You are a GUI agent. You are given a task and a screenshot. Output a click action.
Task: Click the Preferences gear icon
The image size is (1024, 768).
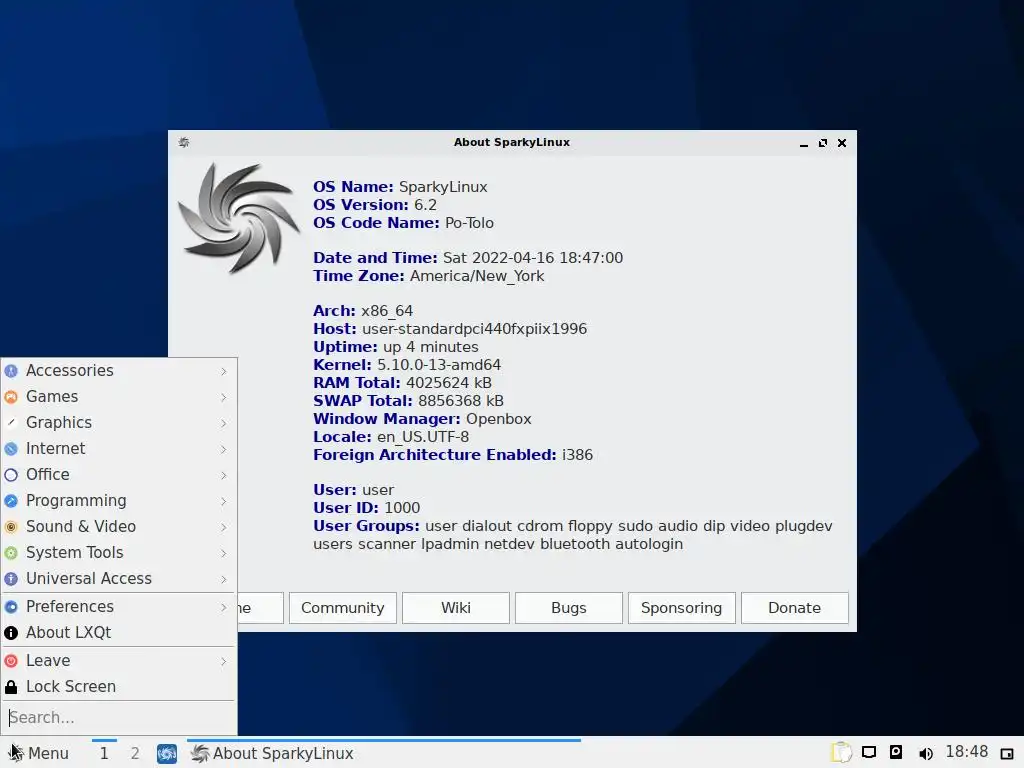click(11, 607)
